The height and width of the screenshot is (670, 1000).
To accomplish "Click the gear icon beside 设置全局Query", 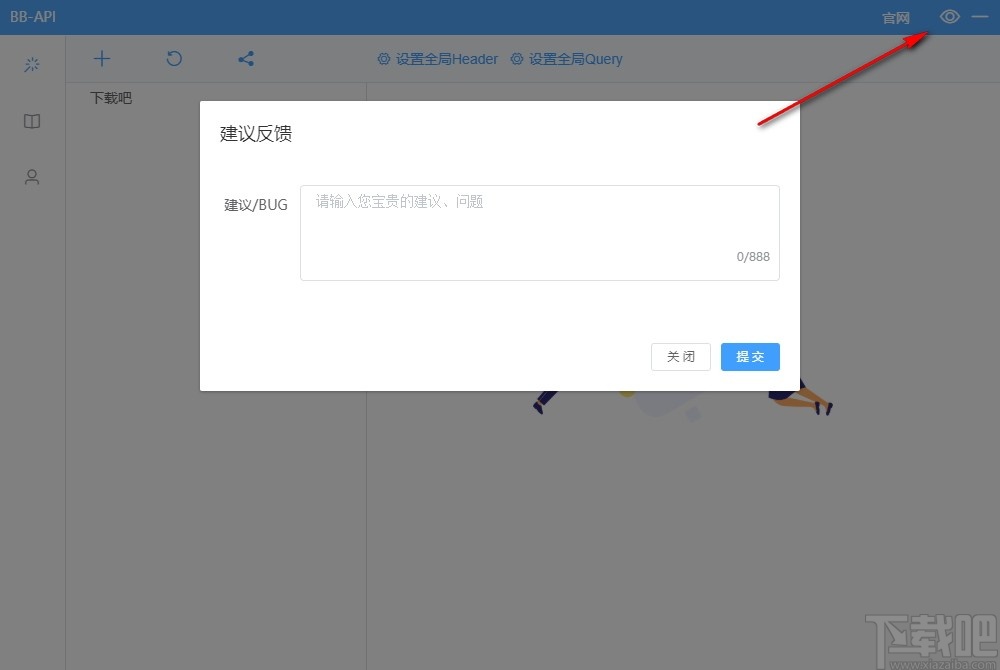I will point(516,59).
